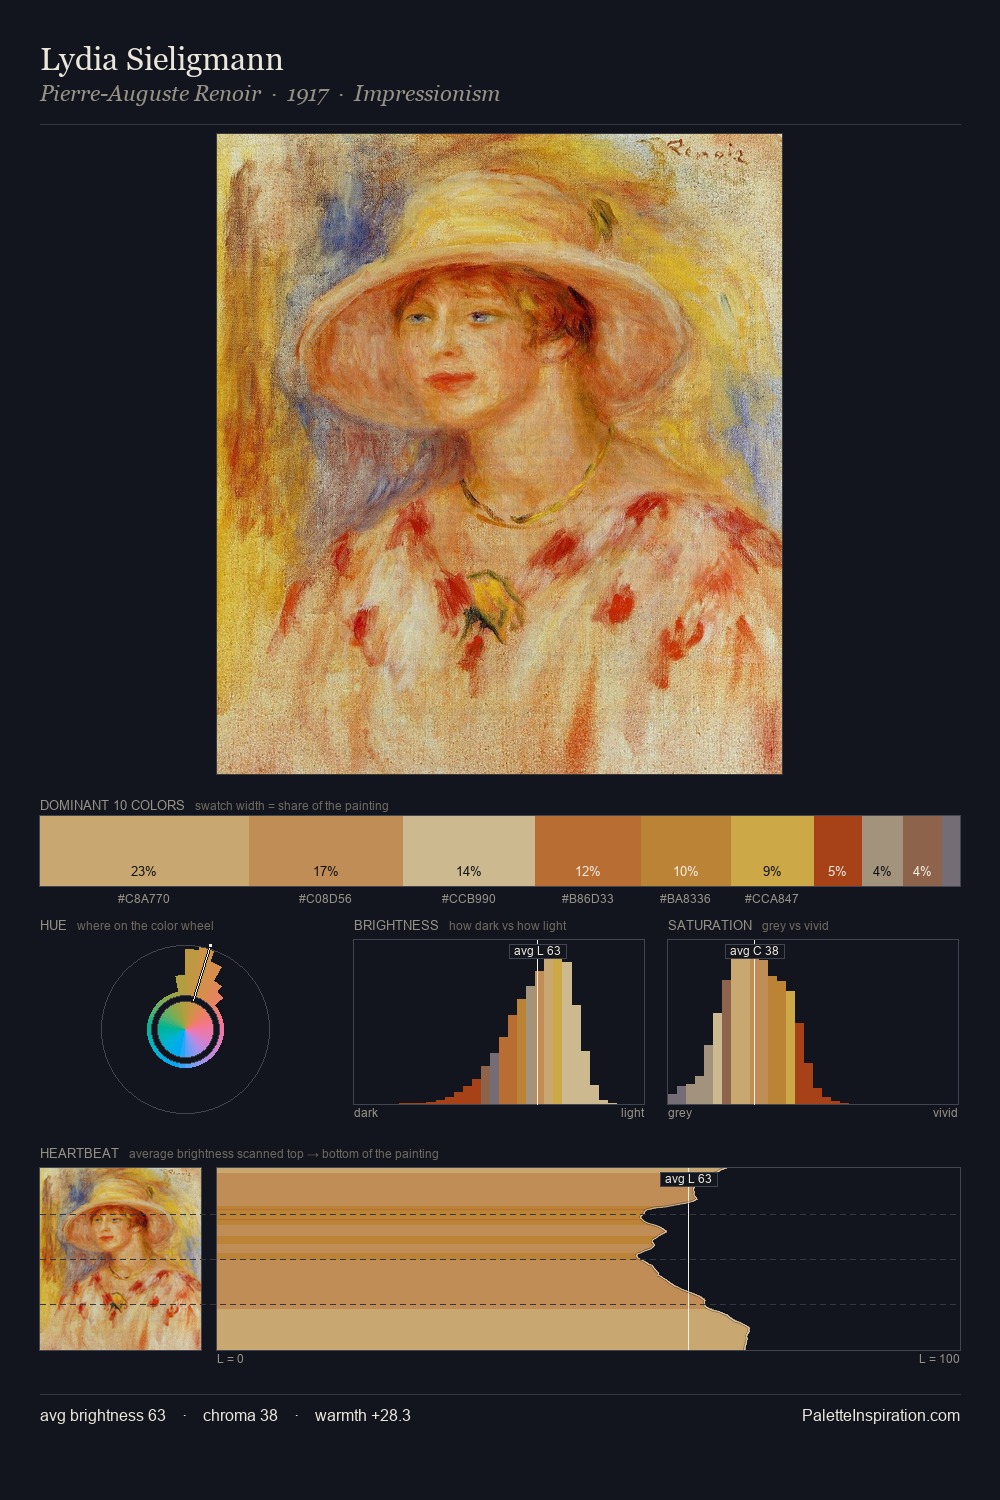The image size is (1000, 1500).
Task: Click 'how dark vs how light' caption
Action: (x=508, y=926)
